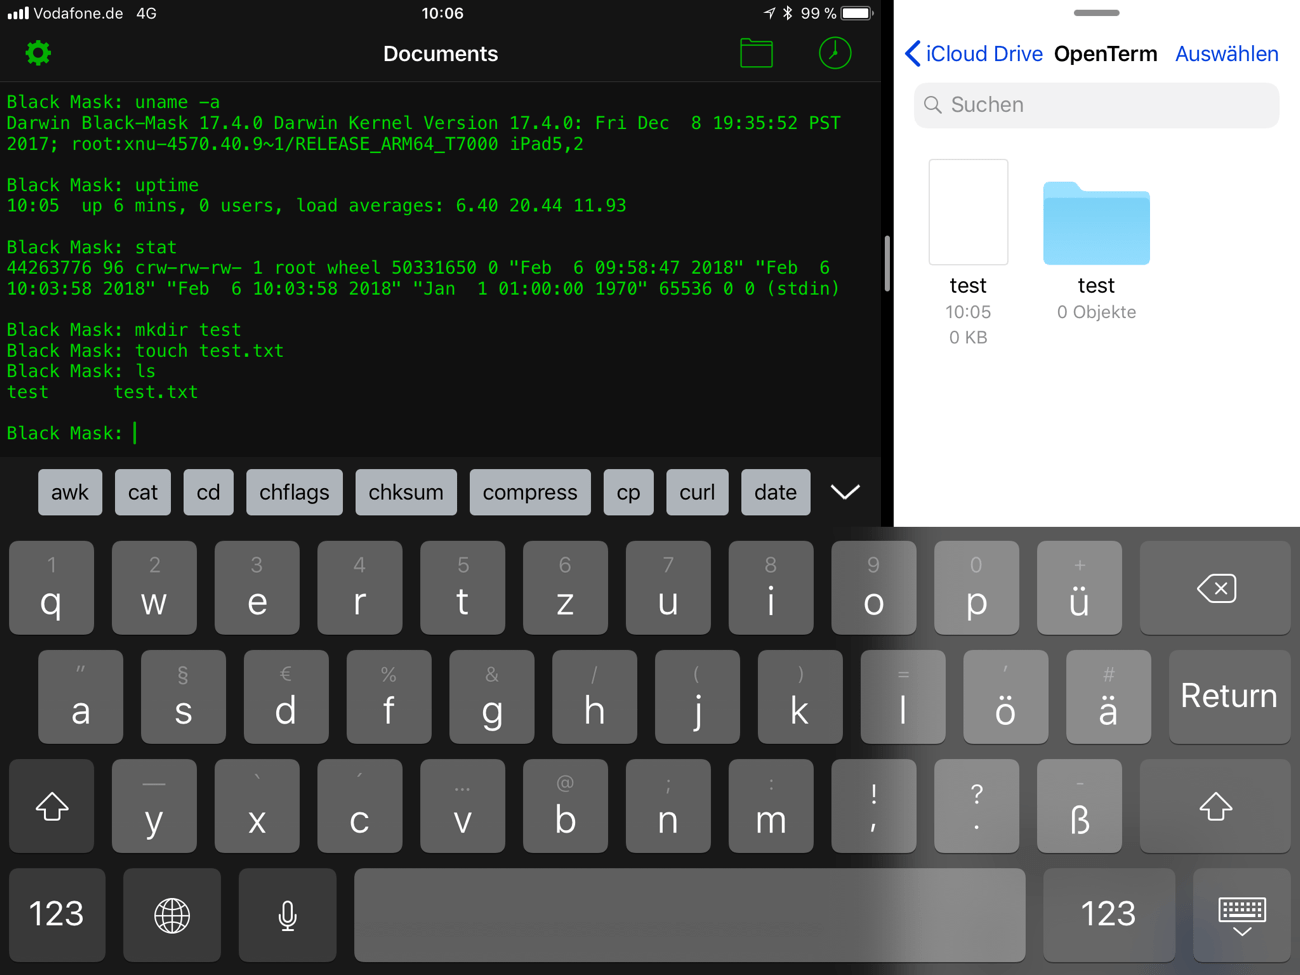Tap the right shift key

click(x=1215, y=806)
